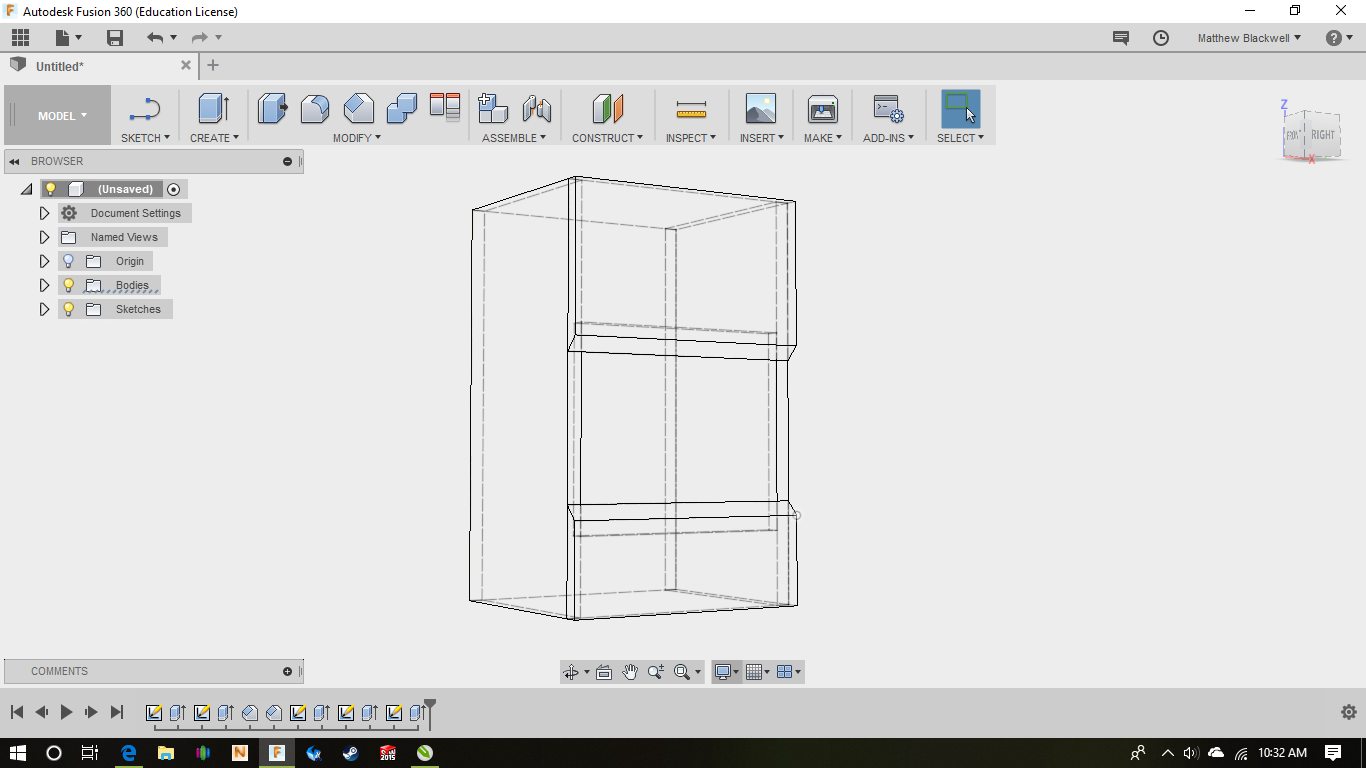1366x768 pixels.
Task: Jump to the timeline end
Action: (117, 712)
